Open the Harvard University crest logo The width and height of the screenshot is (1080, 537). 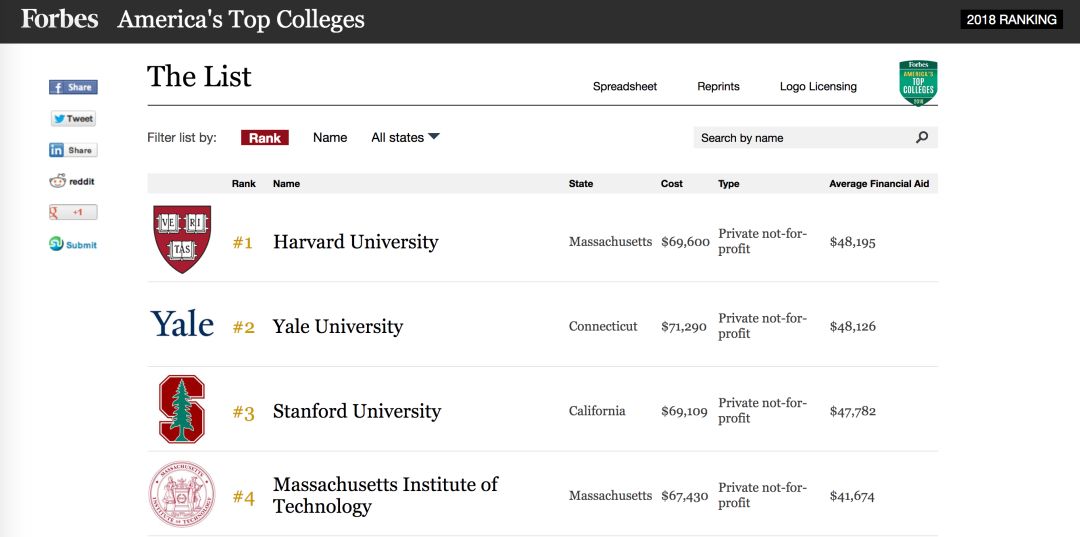[x=182, y=240]
